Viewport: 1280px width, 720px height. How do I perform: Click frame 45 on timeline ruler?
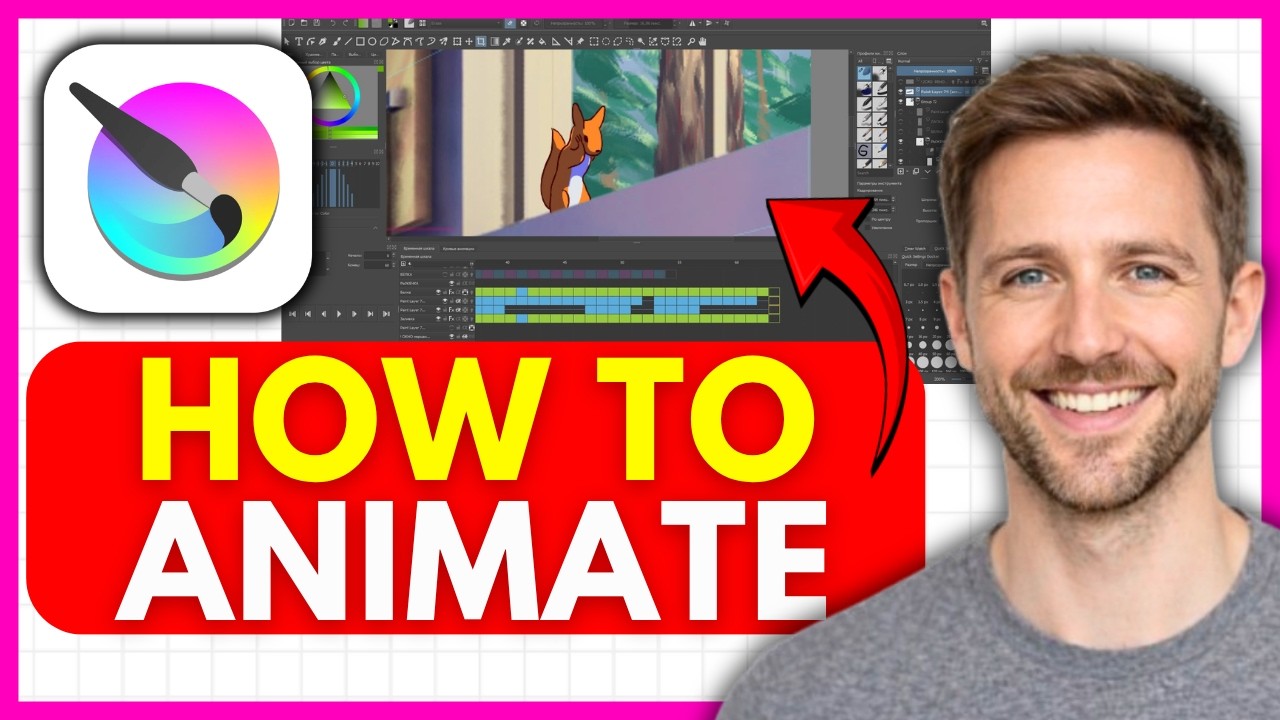(565, 262)
